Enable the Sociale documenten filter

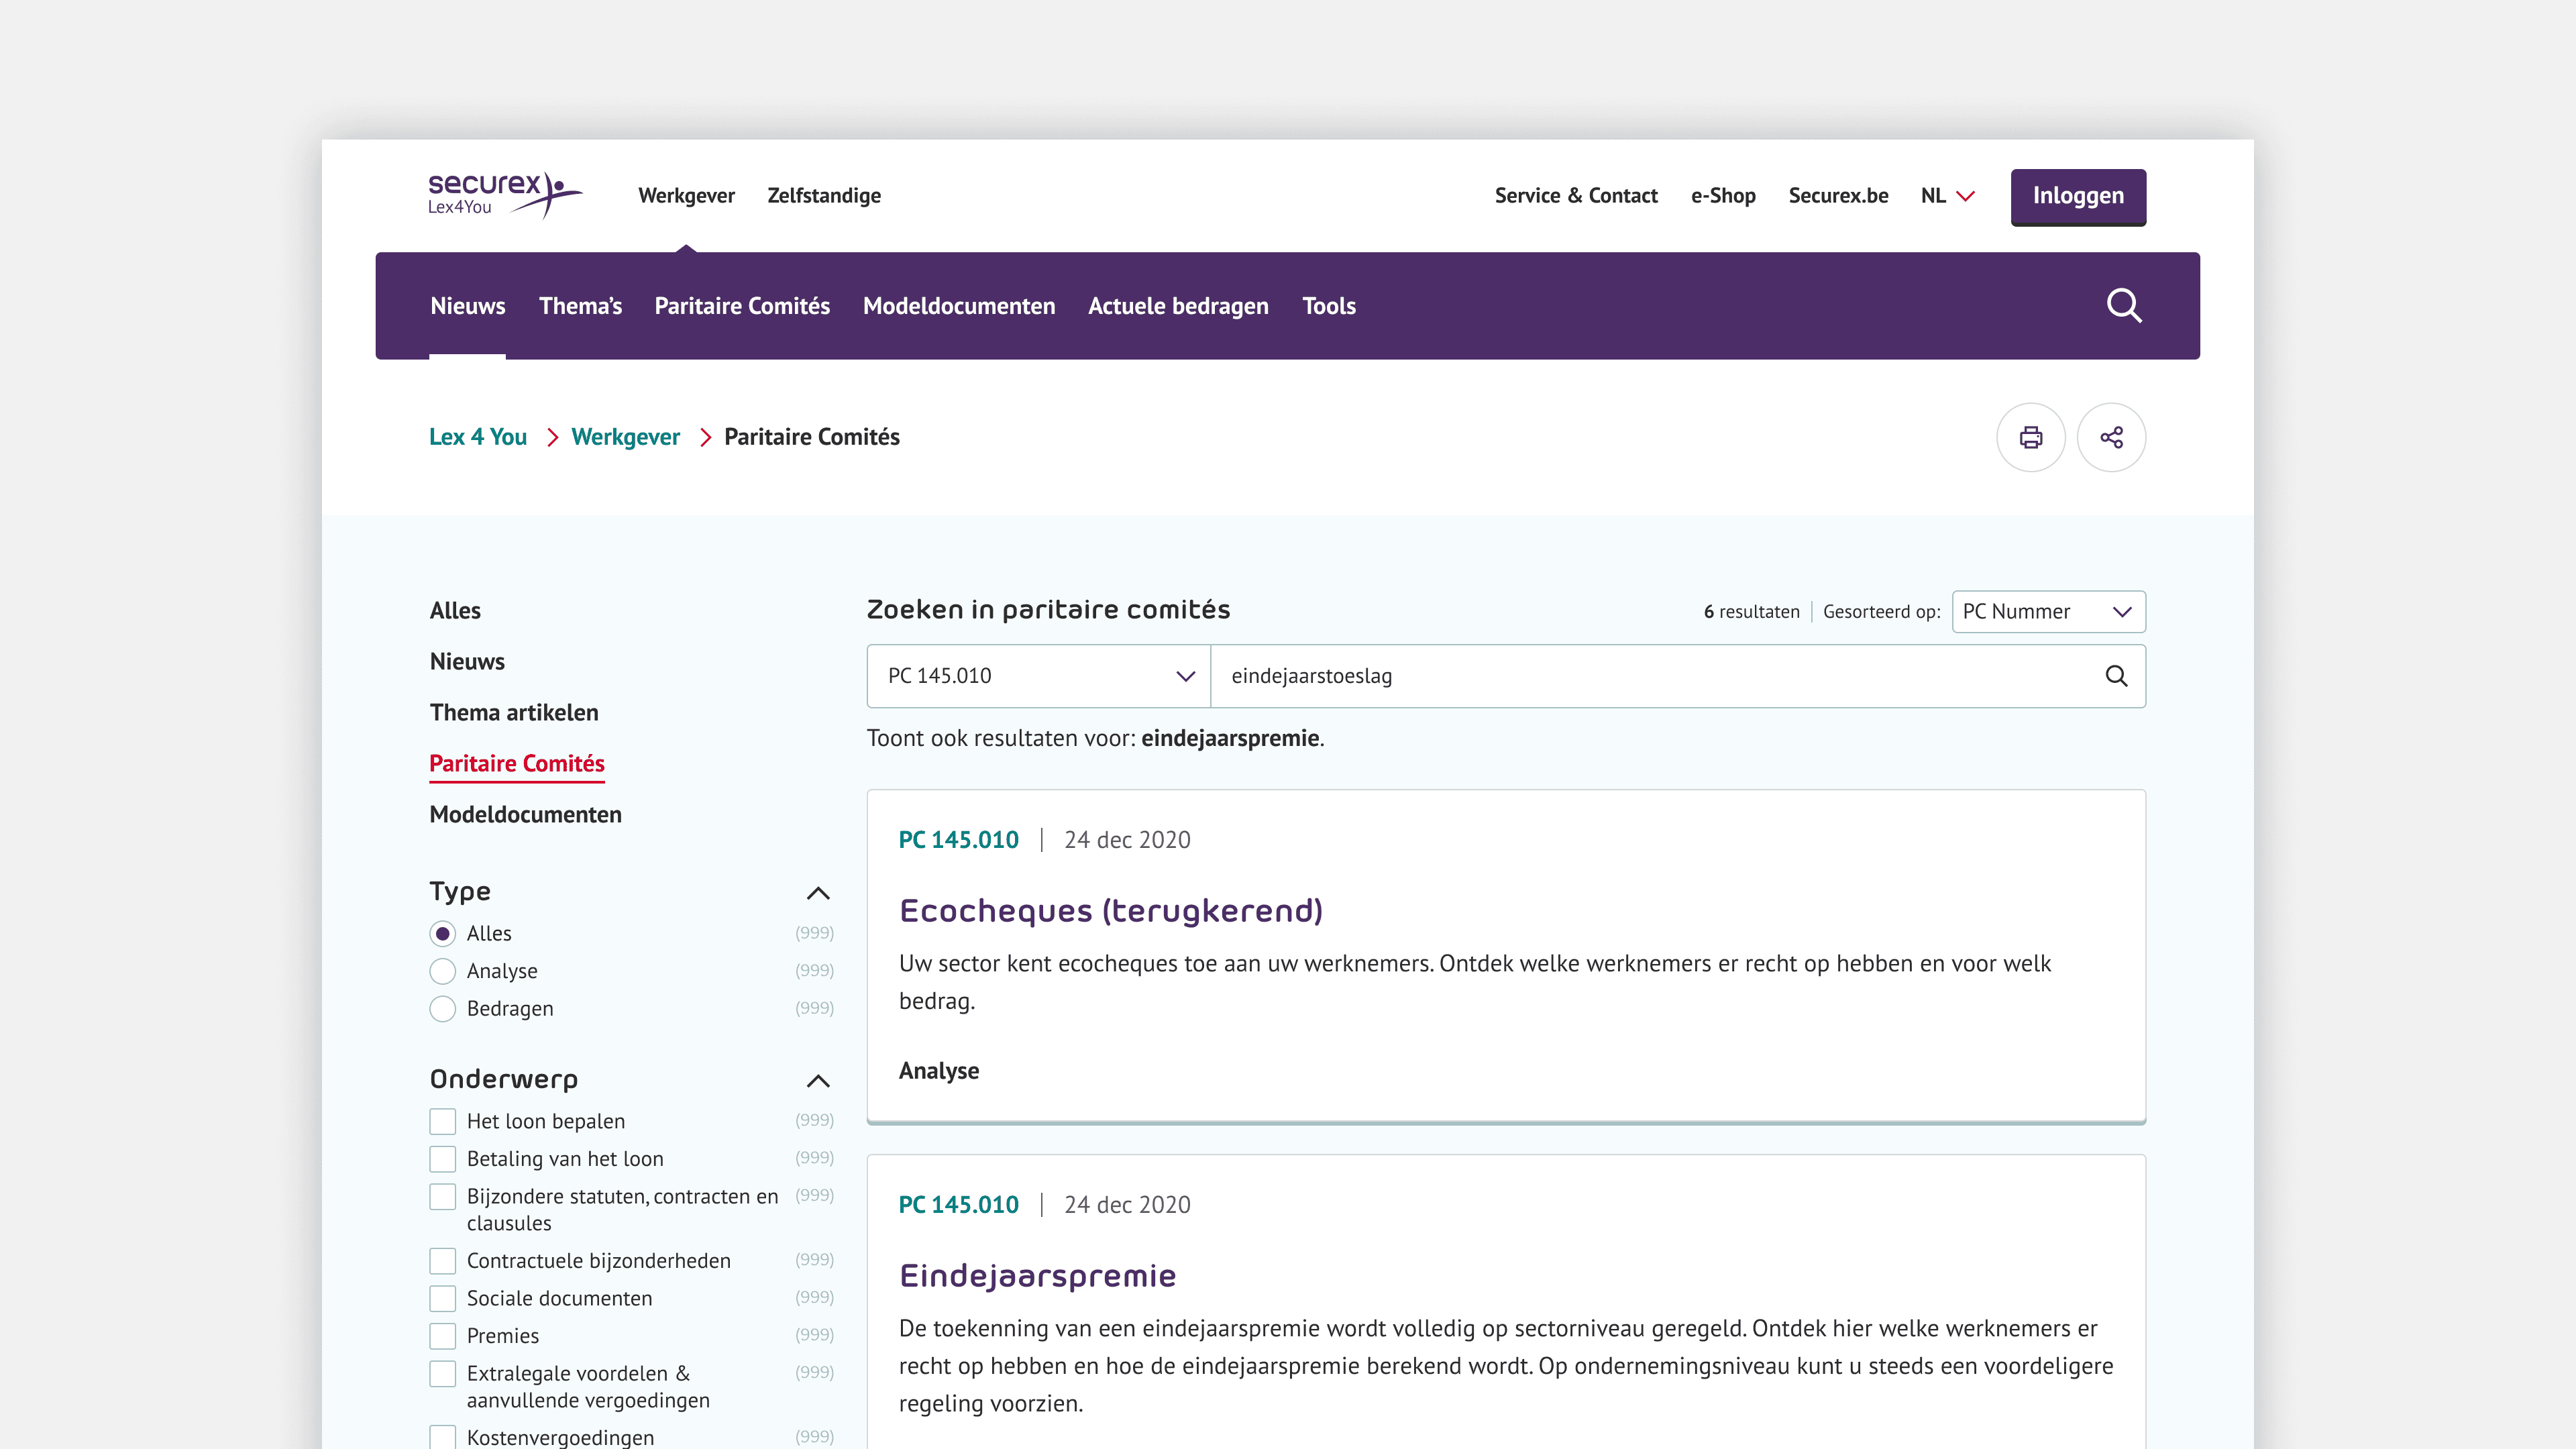point(443,1298)
